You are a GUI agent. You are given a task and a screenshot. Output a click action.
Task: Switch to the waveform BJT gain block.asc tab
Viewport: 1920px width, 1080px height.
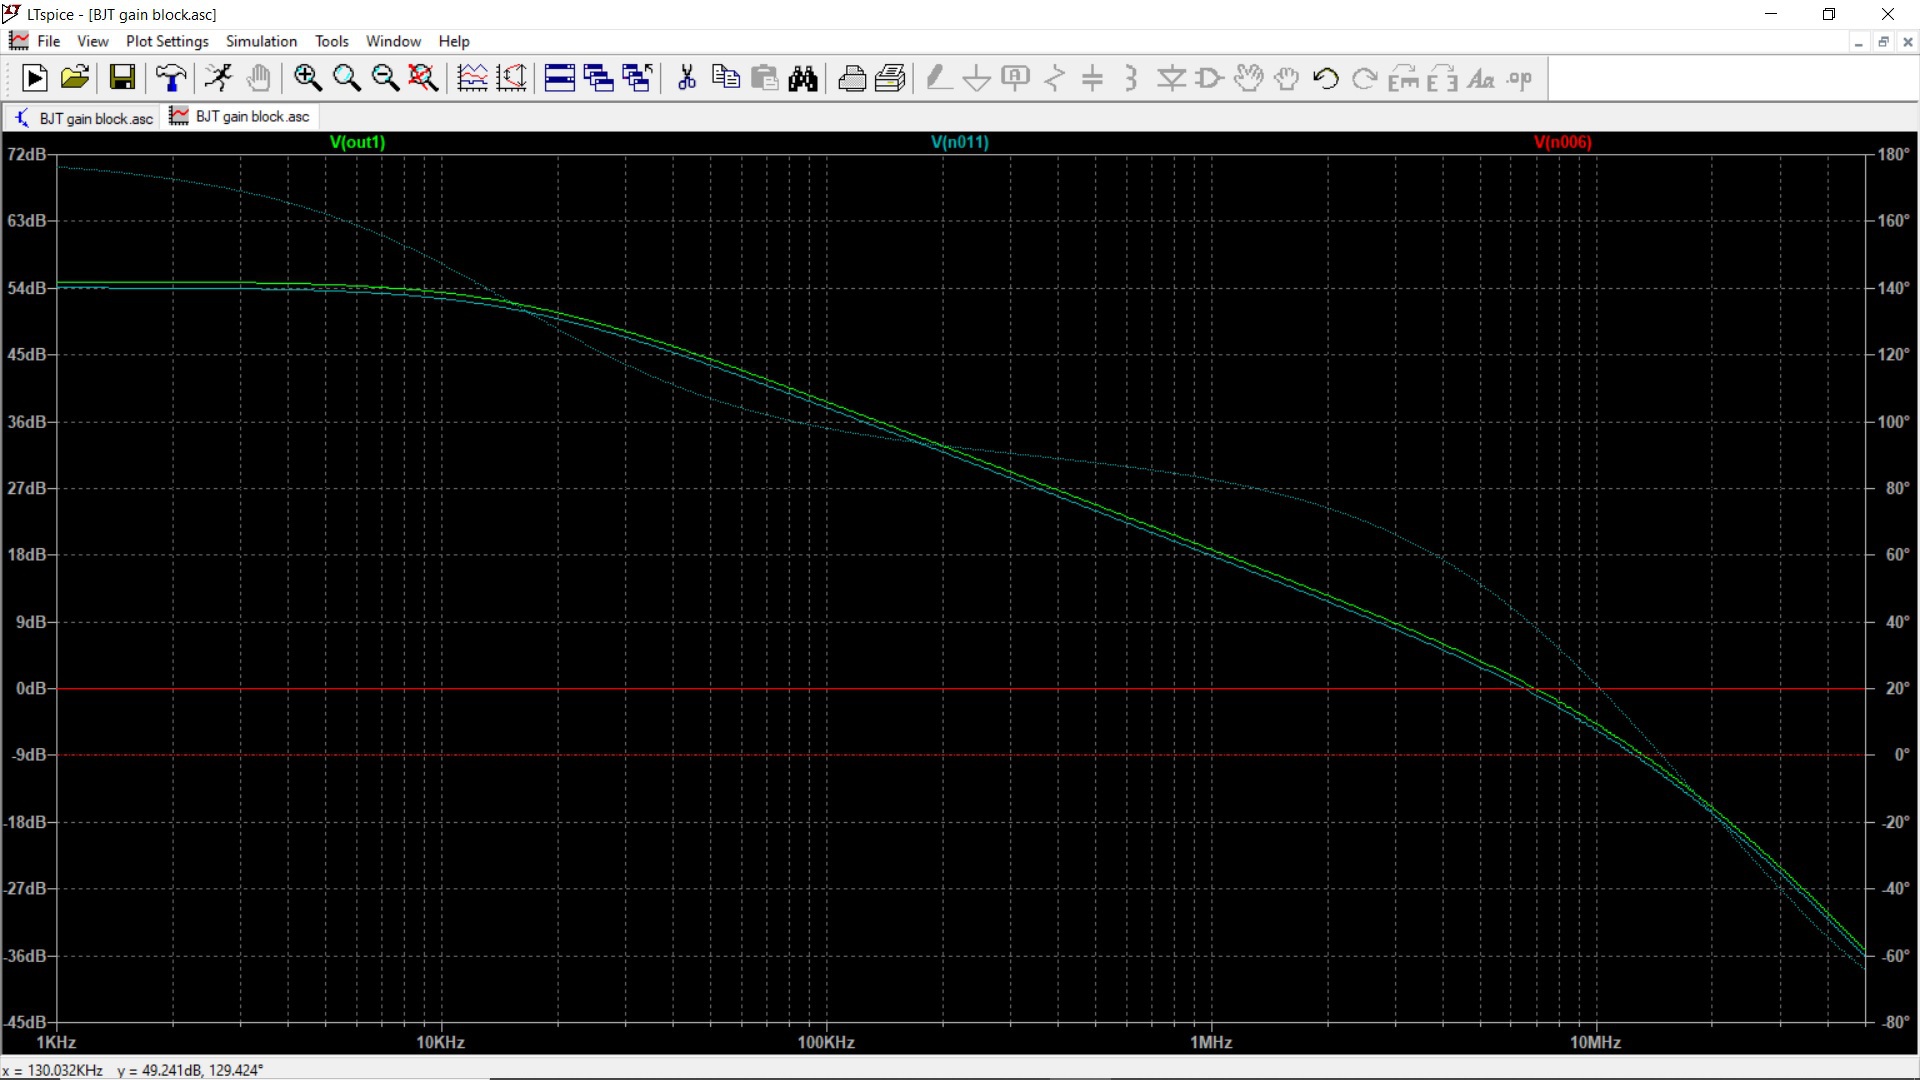(240, 117)
